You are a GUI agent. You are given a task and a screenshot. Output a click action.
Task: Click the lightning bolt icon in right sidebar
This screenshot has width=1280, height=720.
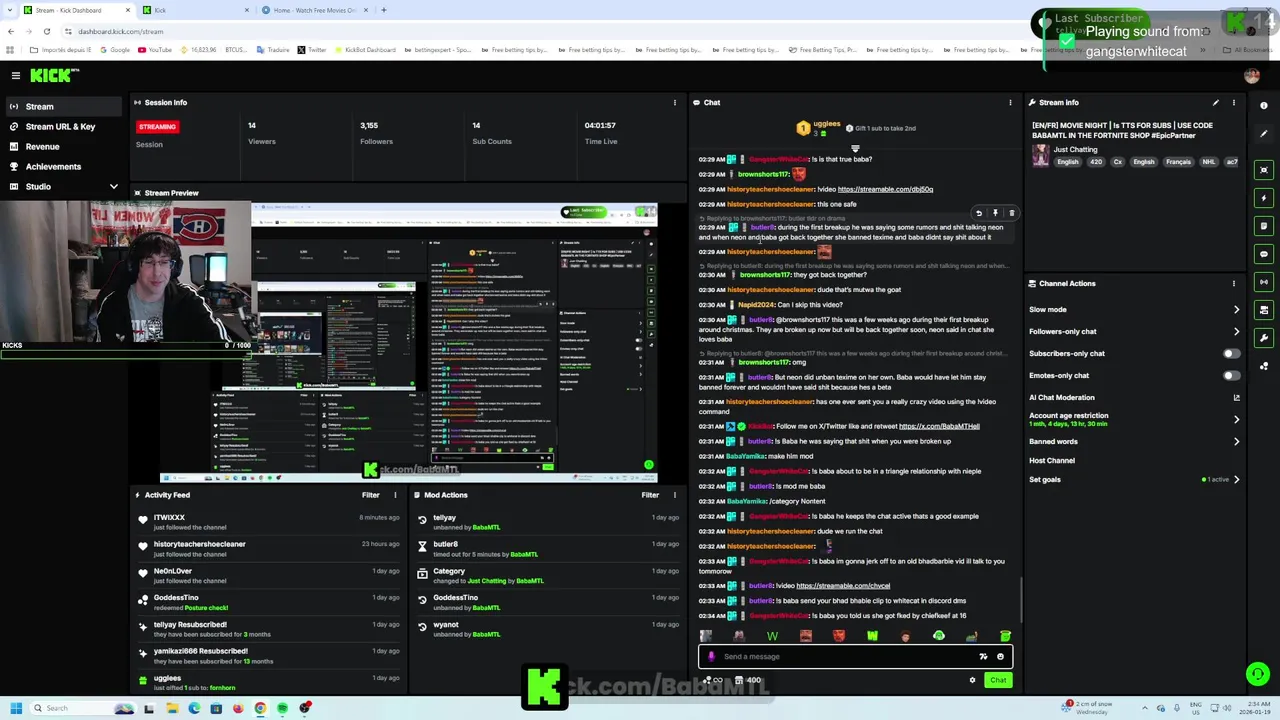(1264, 197)
